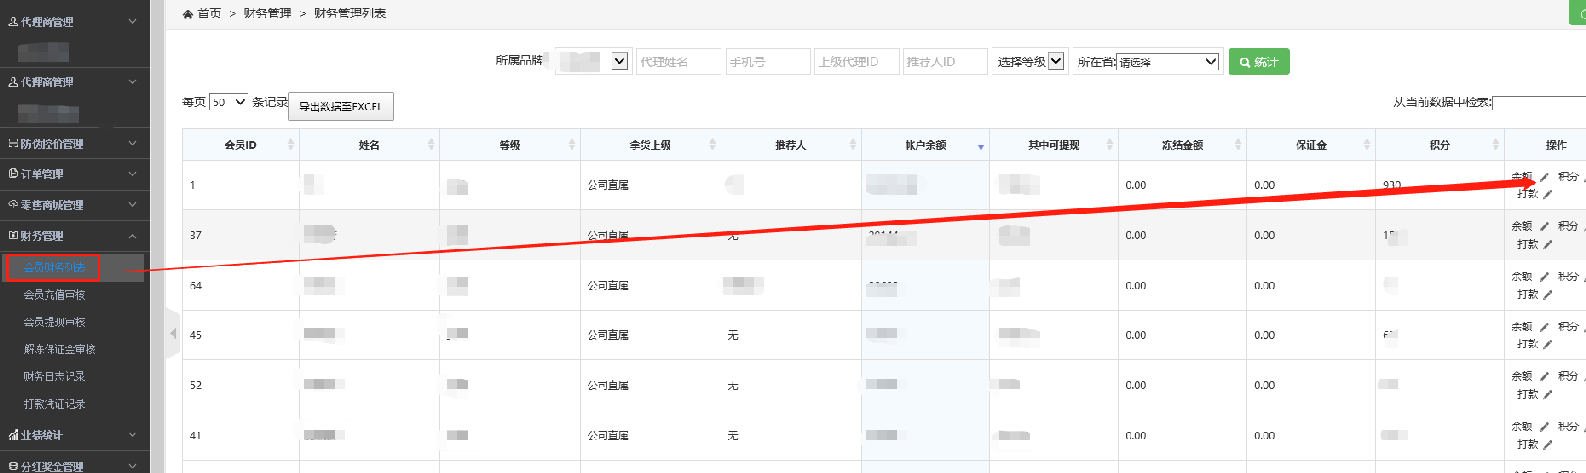This screenshot has height=473, width=1586.
Task: Expand 零售商城管理 sidebar menu
Action: pos(74,205)
